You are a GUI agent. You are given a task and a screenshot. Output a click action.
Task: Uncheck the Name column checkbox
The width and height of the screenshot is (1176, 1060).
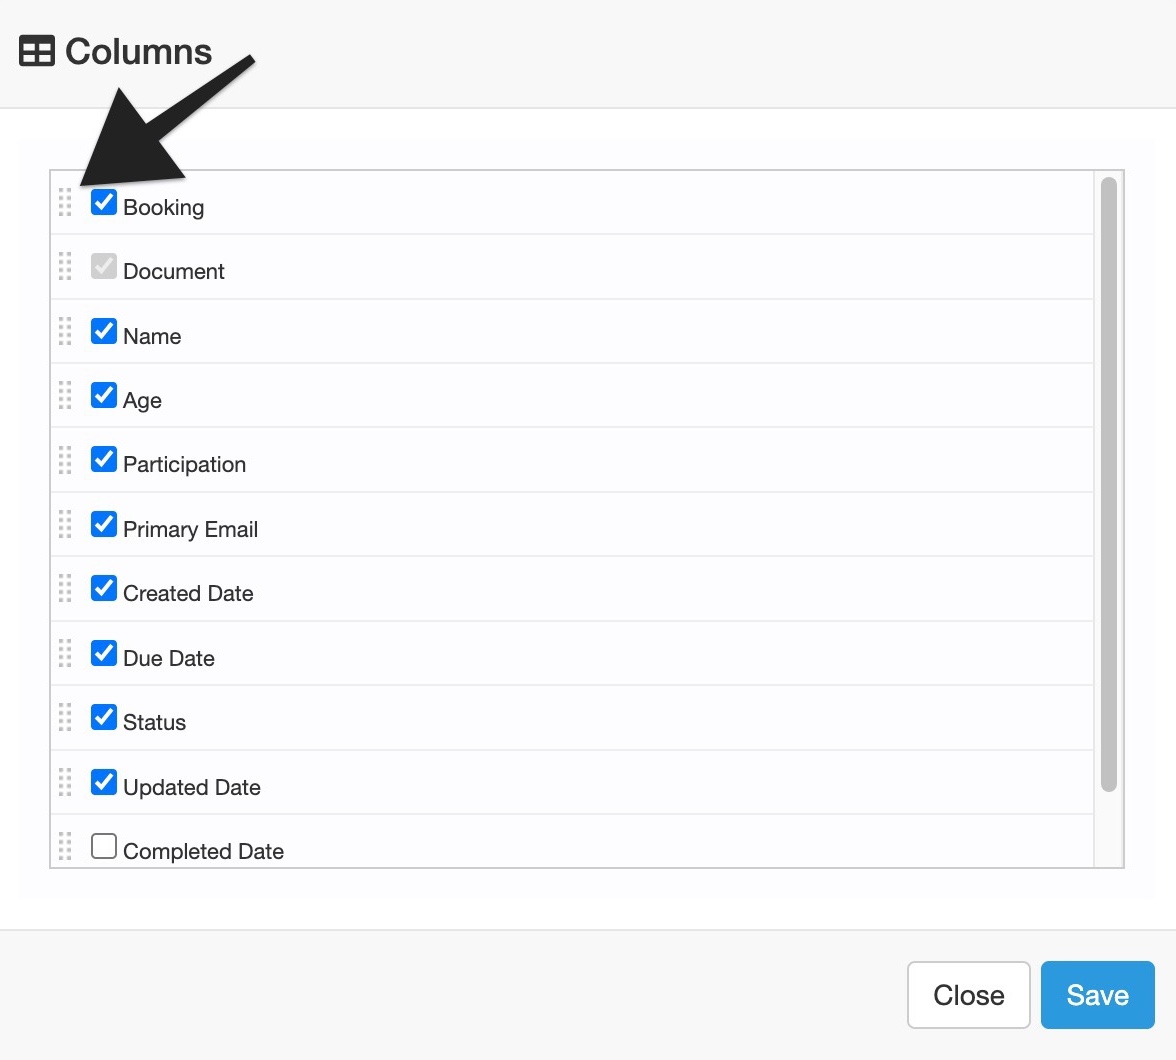104,331
